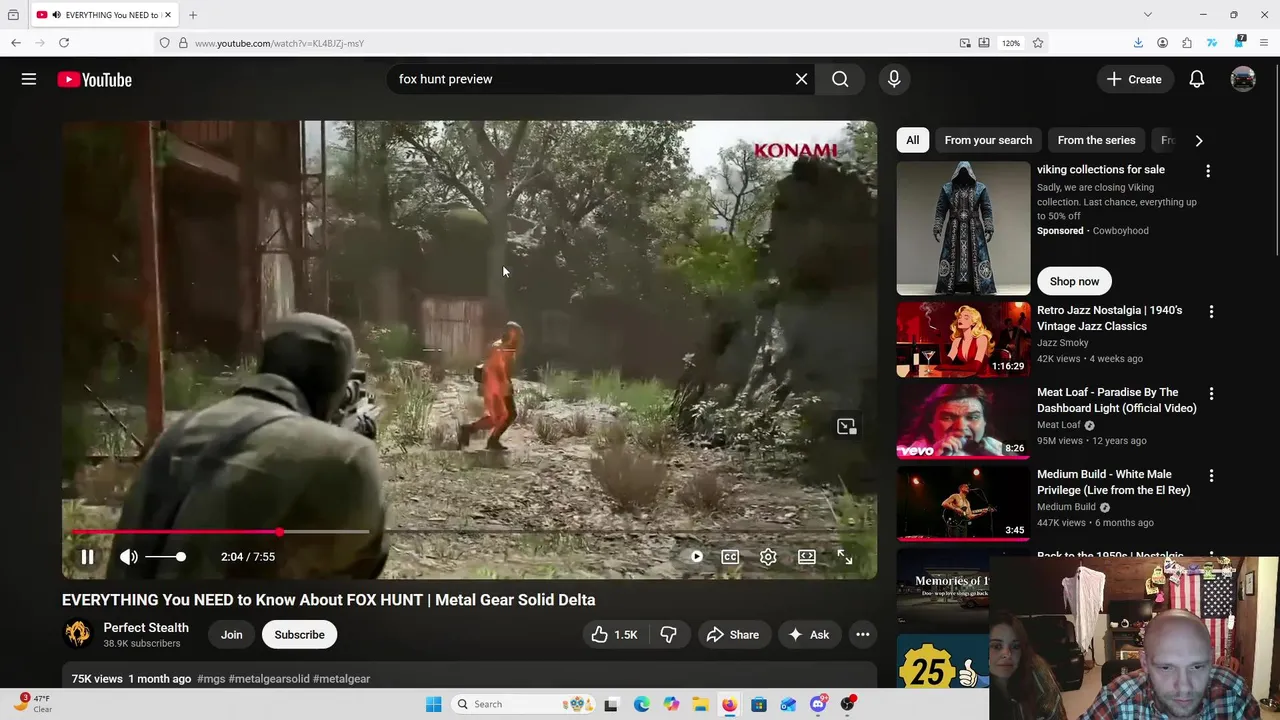The width and height of the screenshot is (1280, 720).
Task: Go to the YouTube home logo
Action: [x=94, y=80]
